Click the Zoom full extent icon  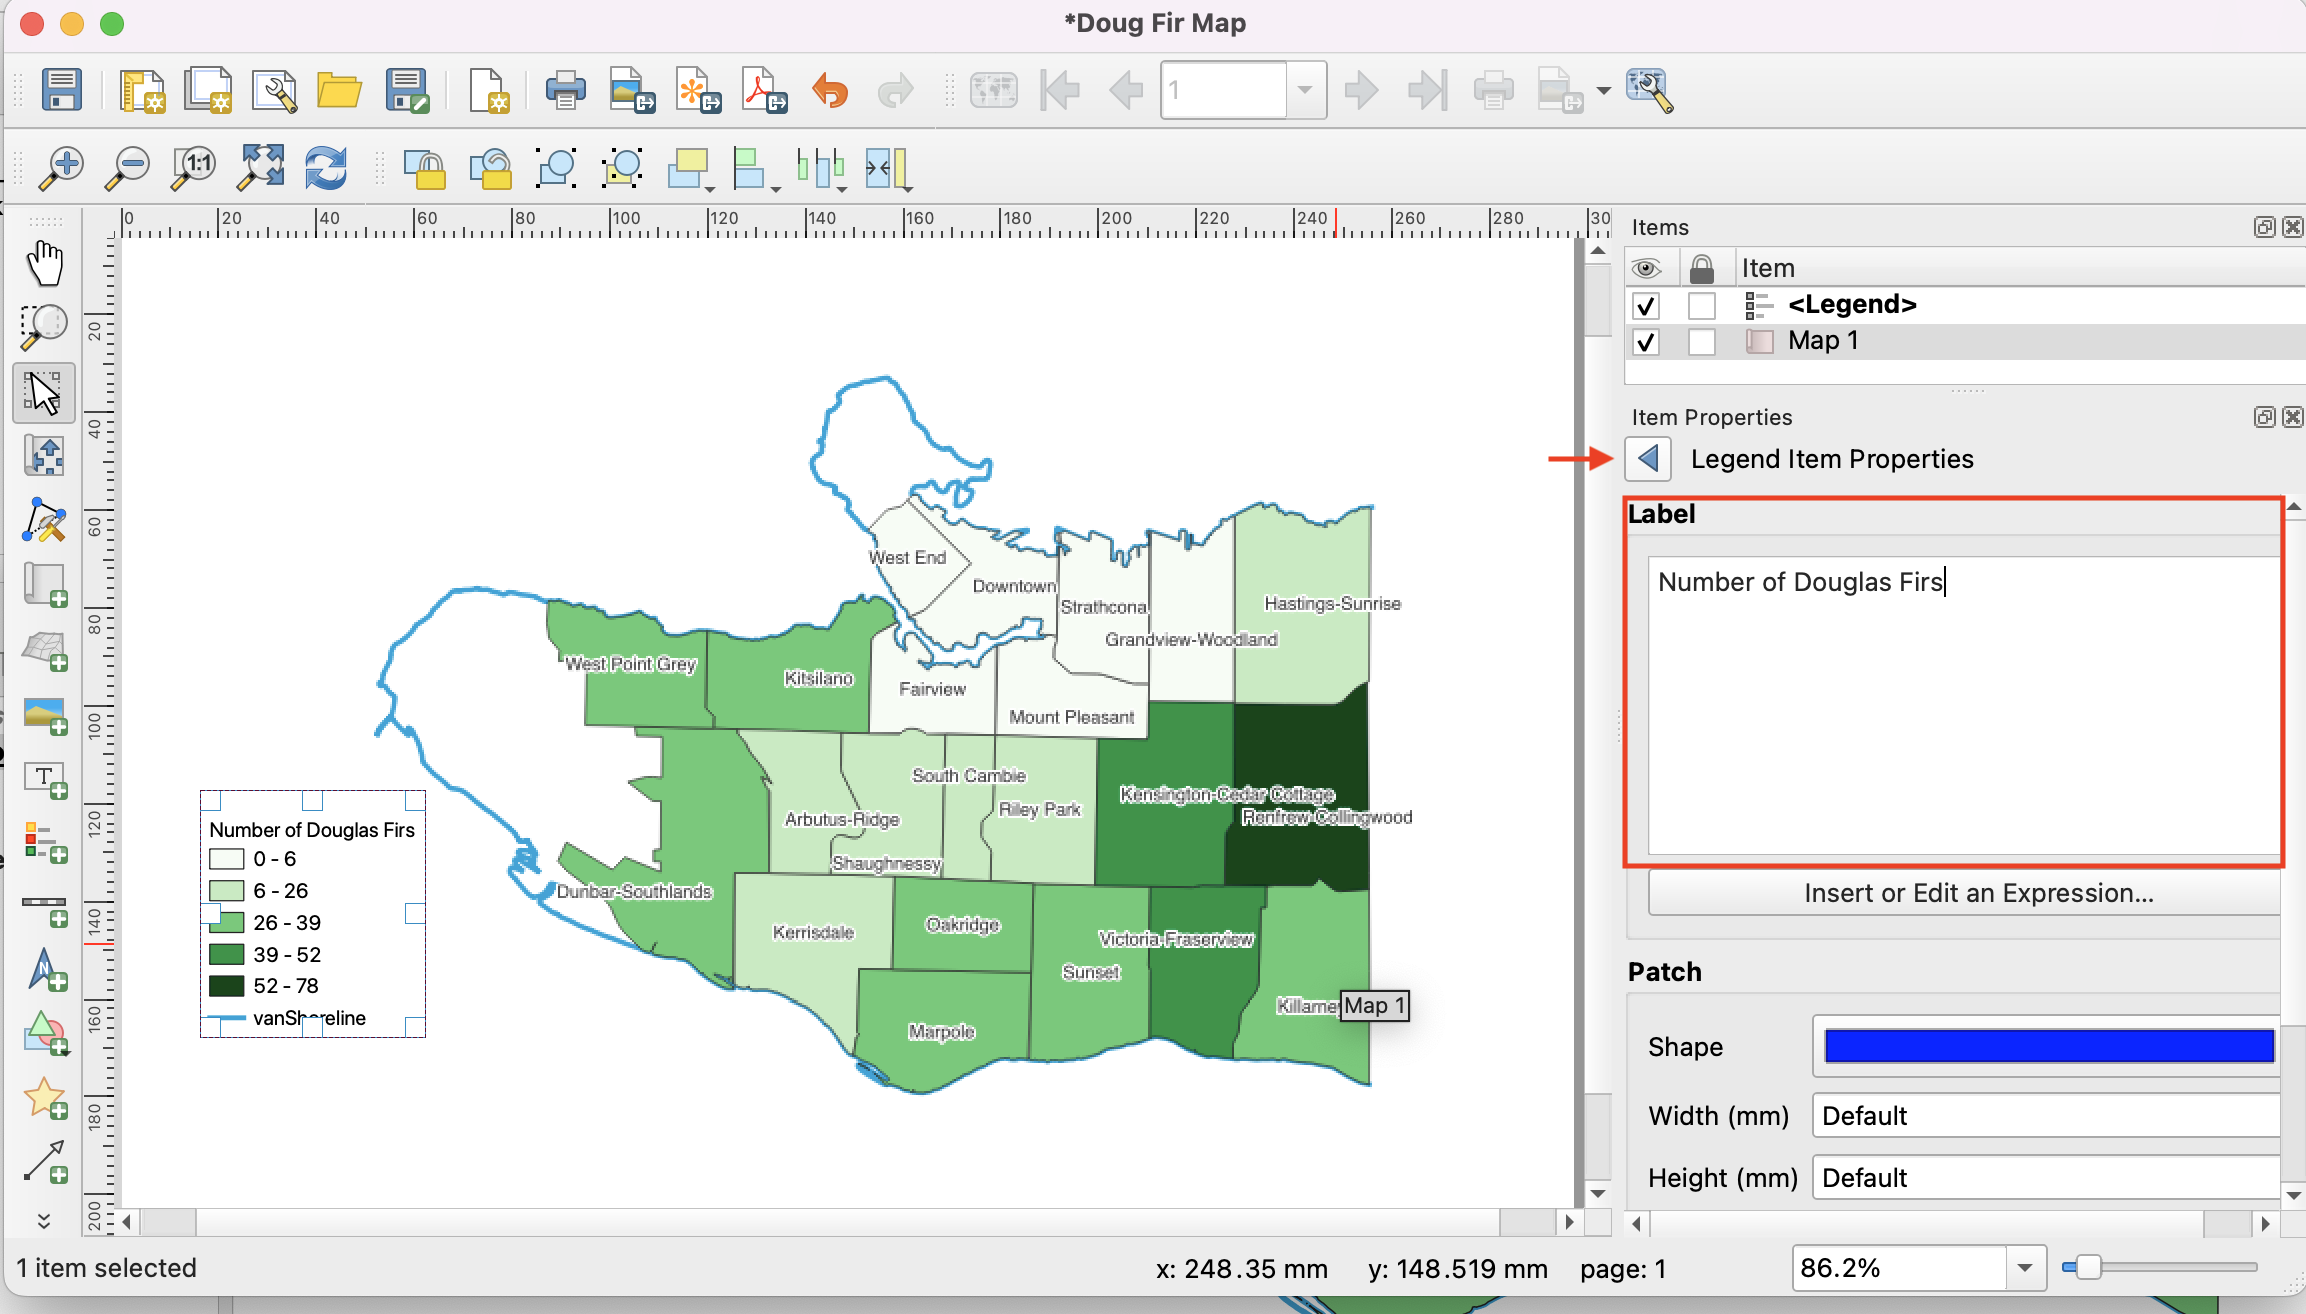[x=259, y=168]
